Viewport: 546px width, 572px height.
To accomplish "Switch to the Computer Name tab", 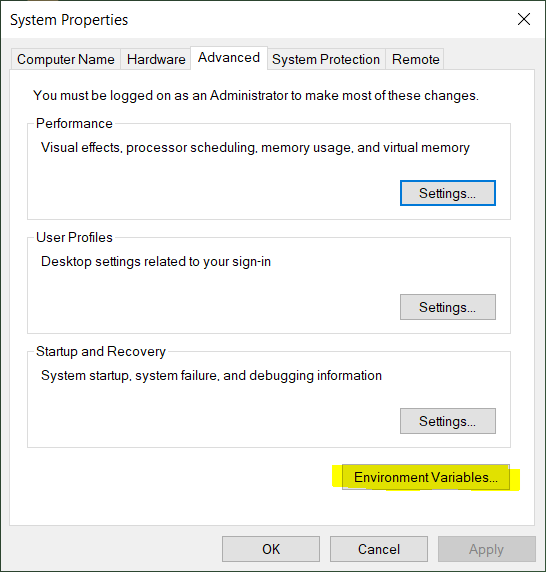I will (x=66, y=59).
